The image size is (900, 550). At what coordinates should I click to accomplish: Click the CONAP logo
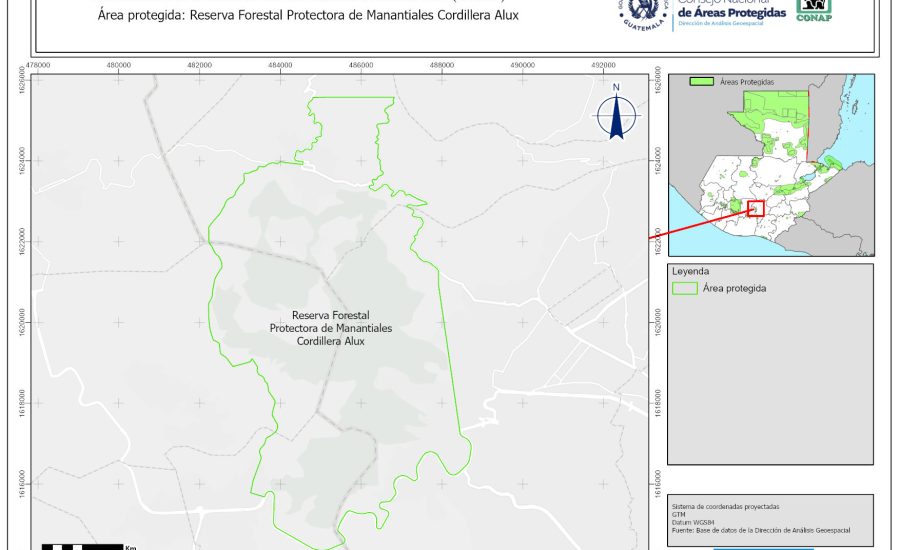[813, 10]
